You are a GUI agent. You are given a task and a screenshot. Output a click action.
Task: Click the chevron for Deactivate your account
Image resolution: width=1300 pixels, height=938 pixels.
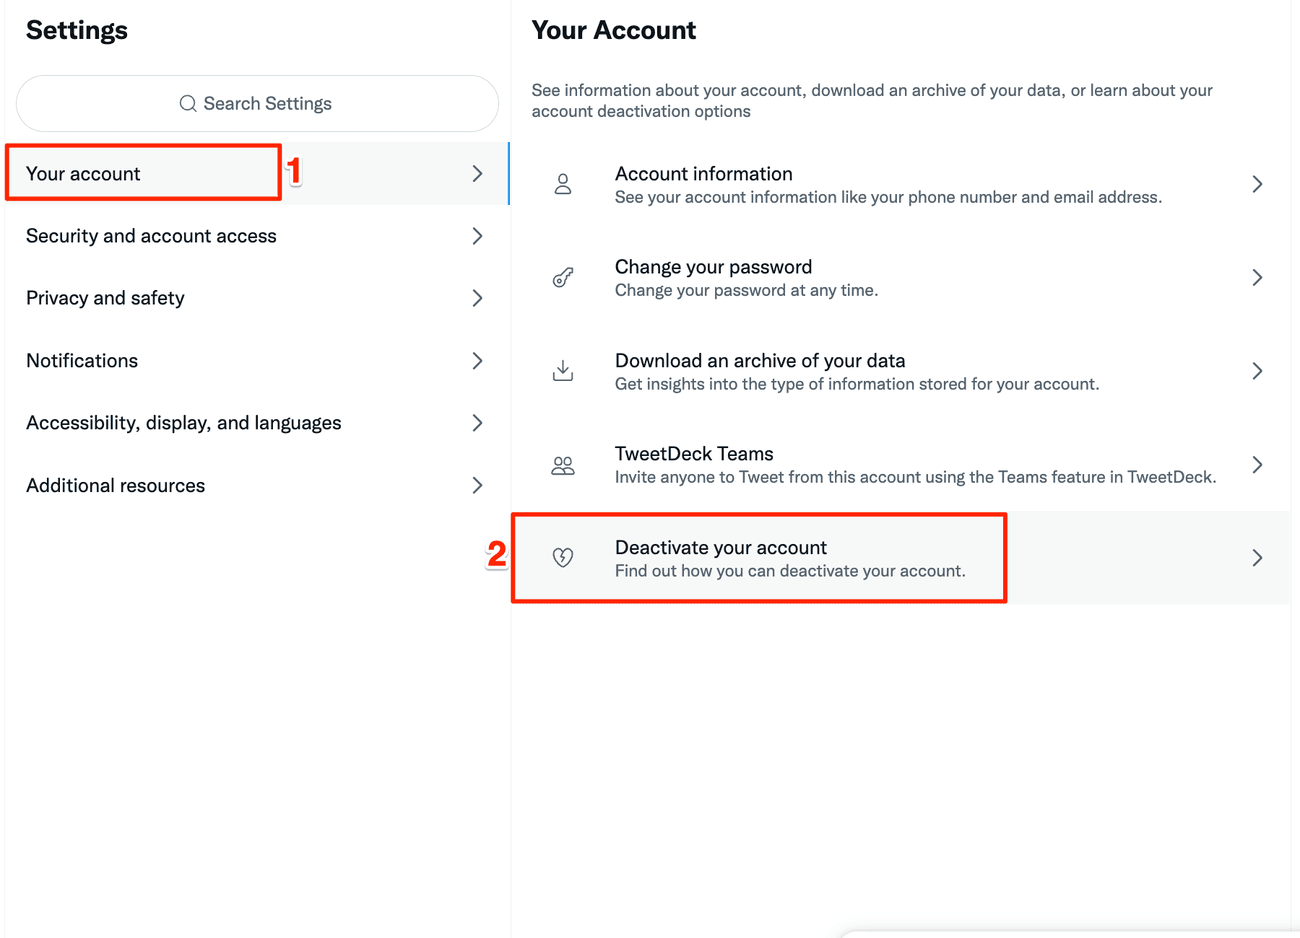click(x=1257, y=558)
